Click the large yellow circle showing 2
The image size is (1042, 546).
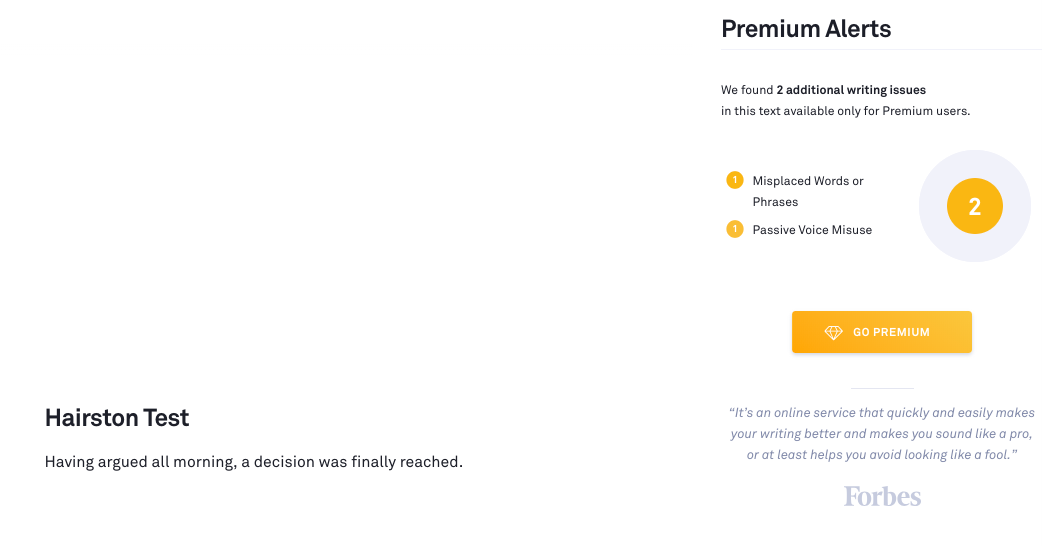(x=974, y=206)
